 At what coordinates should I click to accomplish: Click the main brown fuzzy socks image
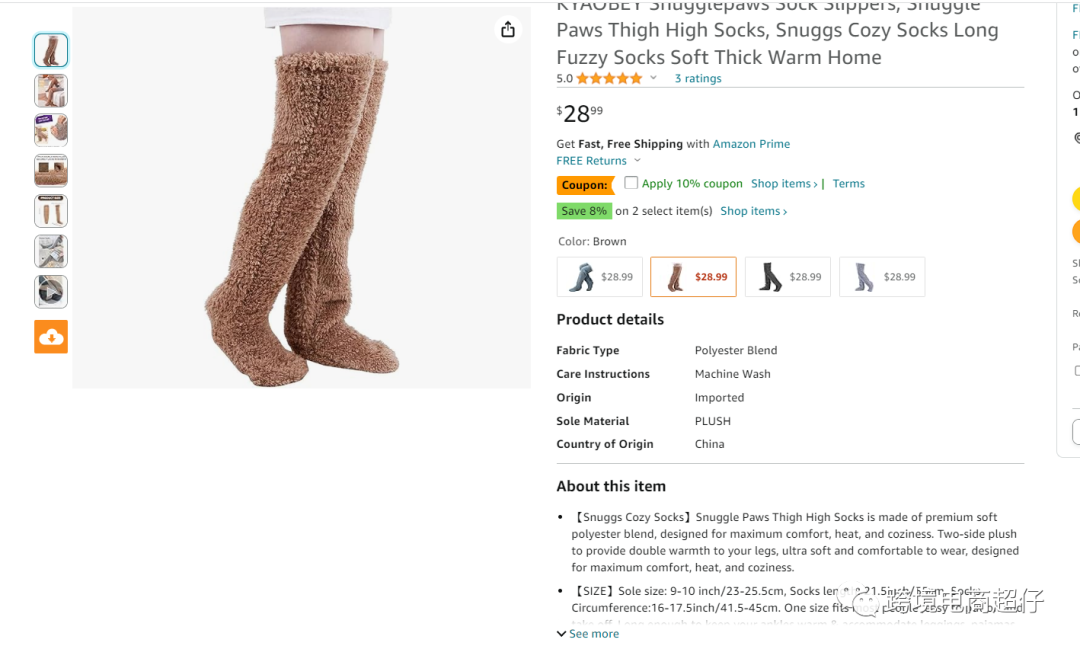click(302, 198)
